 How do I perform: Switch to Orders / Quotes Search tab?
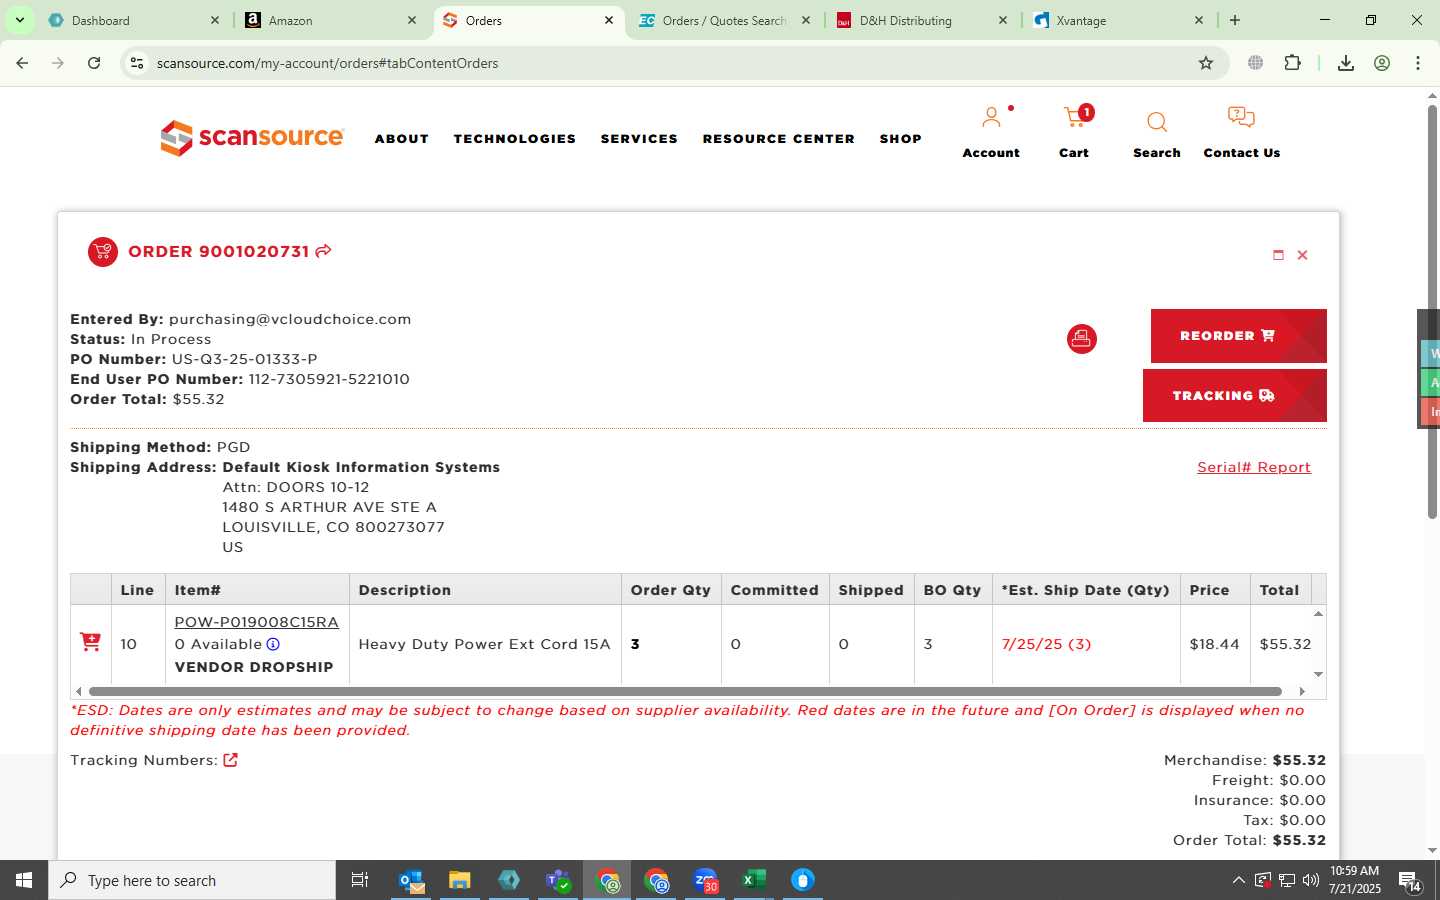click(724, 20)
